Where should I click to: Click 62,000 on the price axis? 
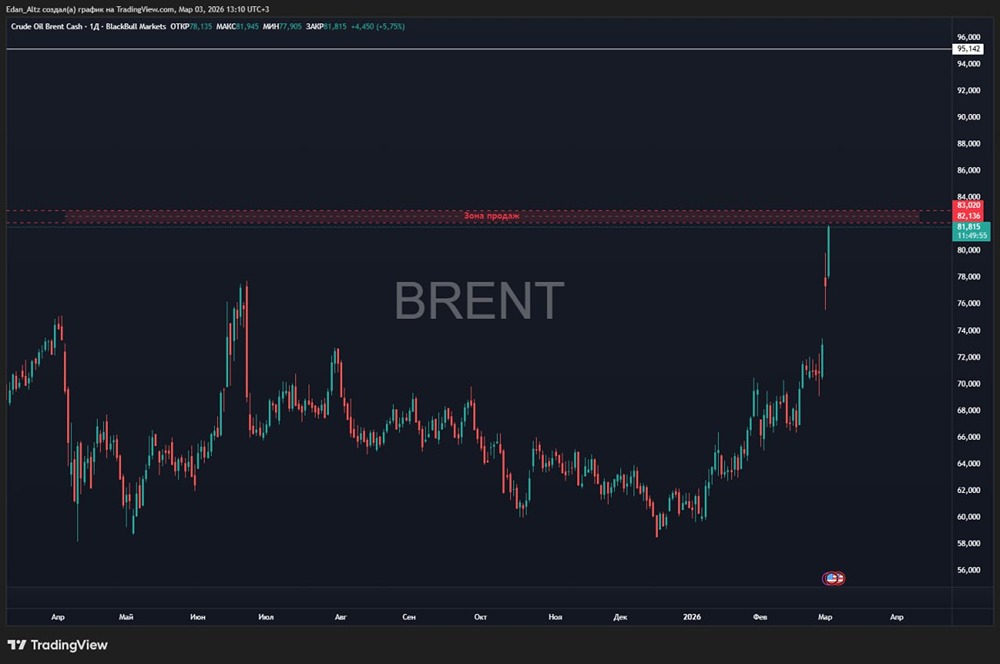[x=968, y=491]
